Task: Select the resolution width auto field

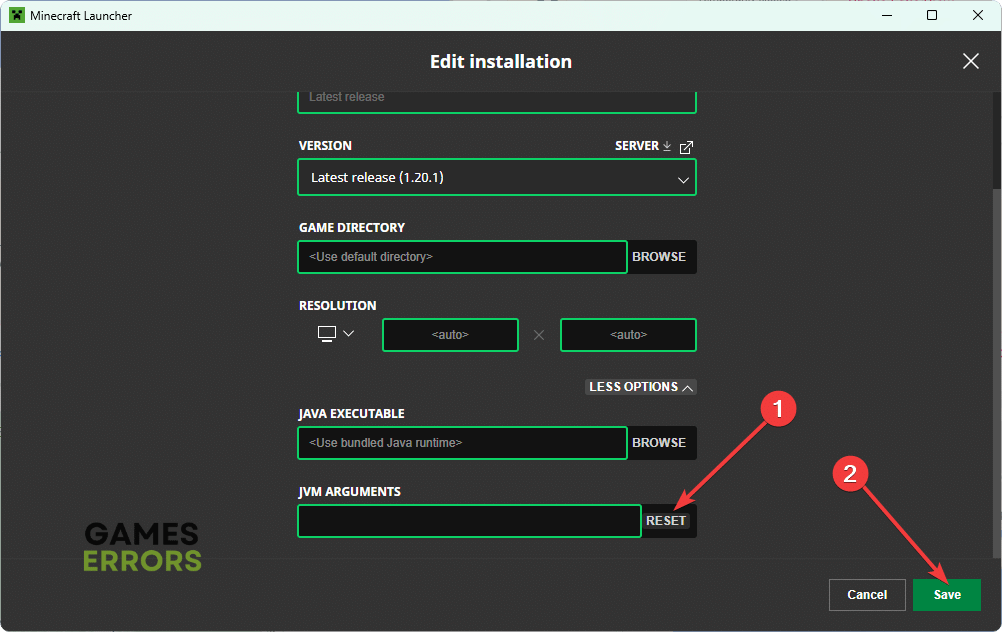Action: [x=450, y=335]
